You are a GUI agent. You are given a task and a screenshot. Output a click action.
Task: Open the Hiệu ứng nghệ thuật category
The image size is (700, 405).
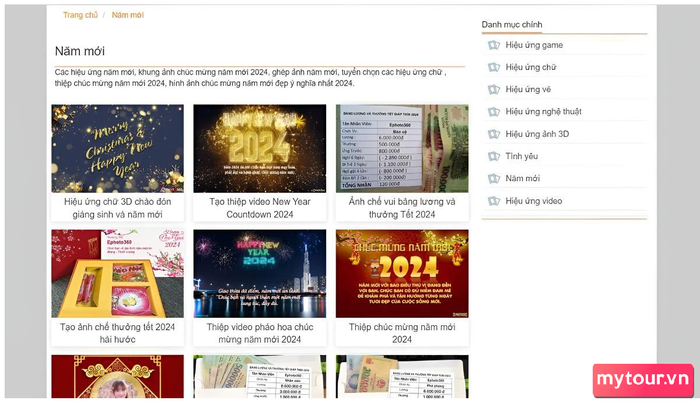point(543,112)
